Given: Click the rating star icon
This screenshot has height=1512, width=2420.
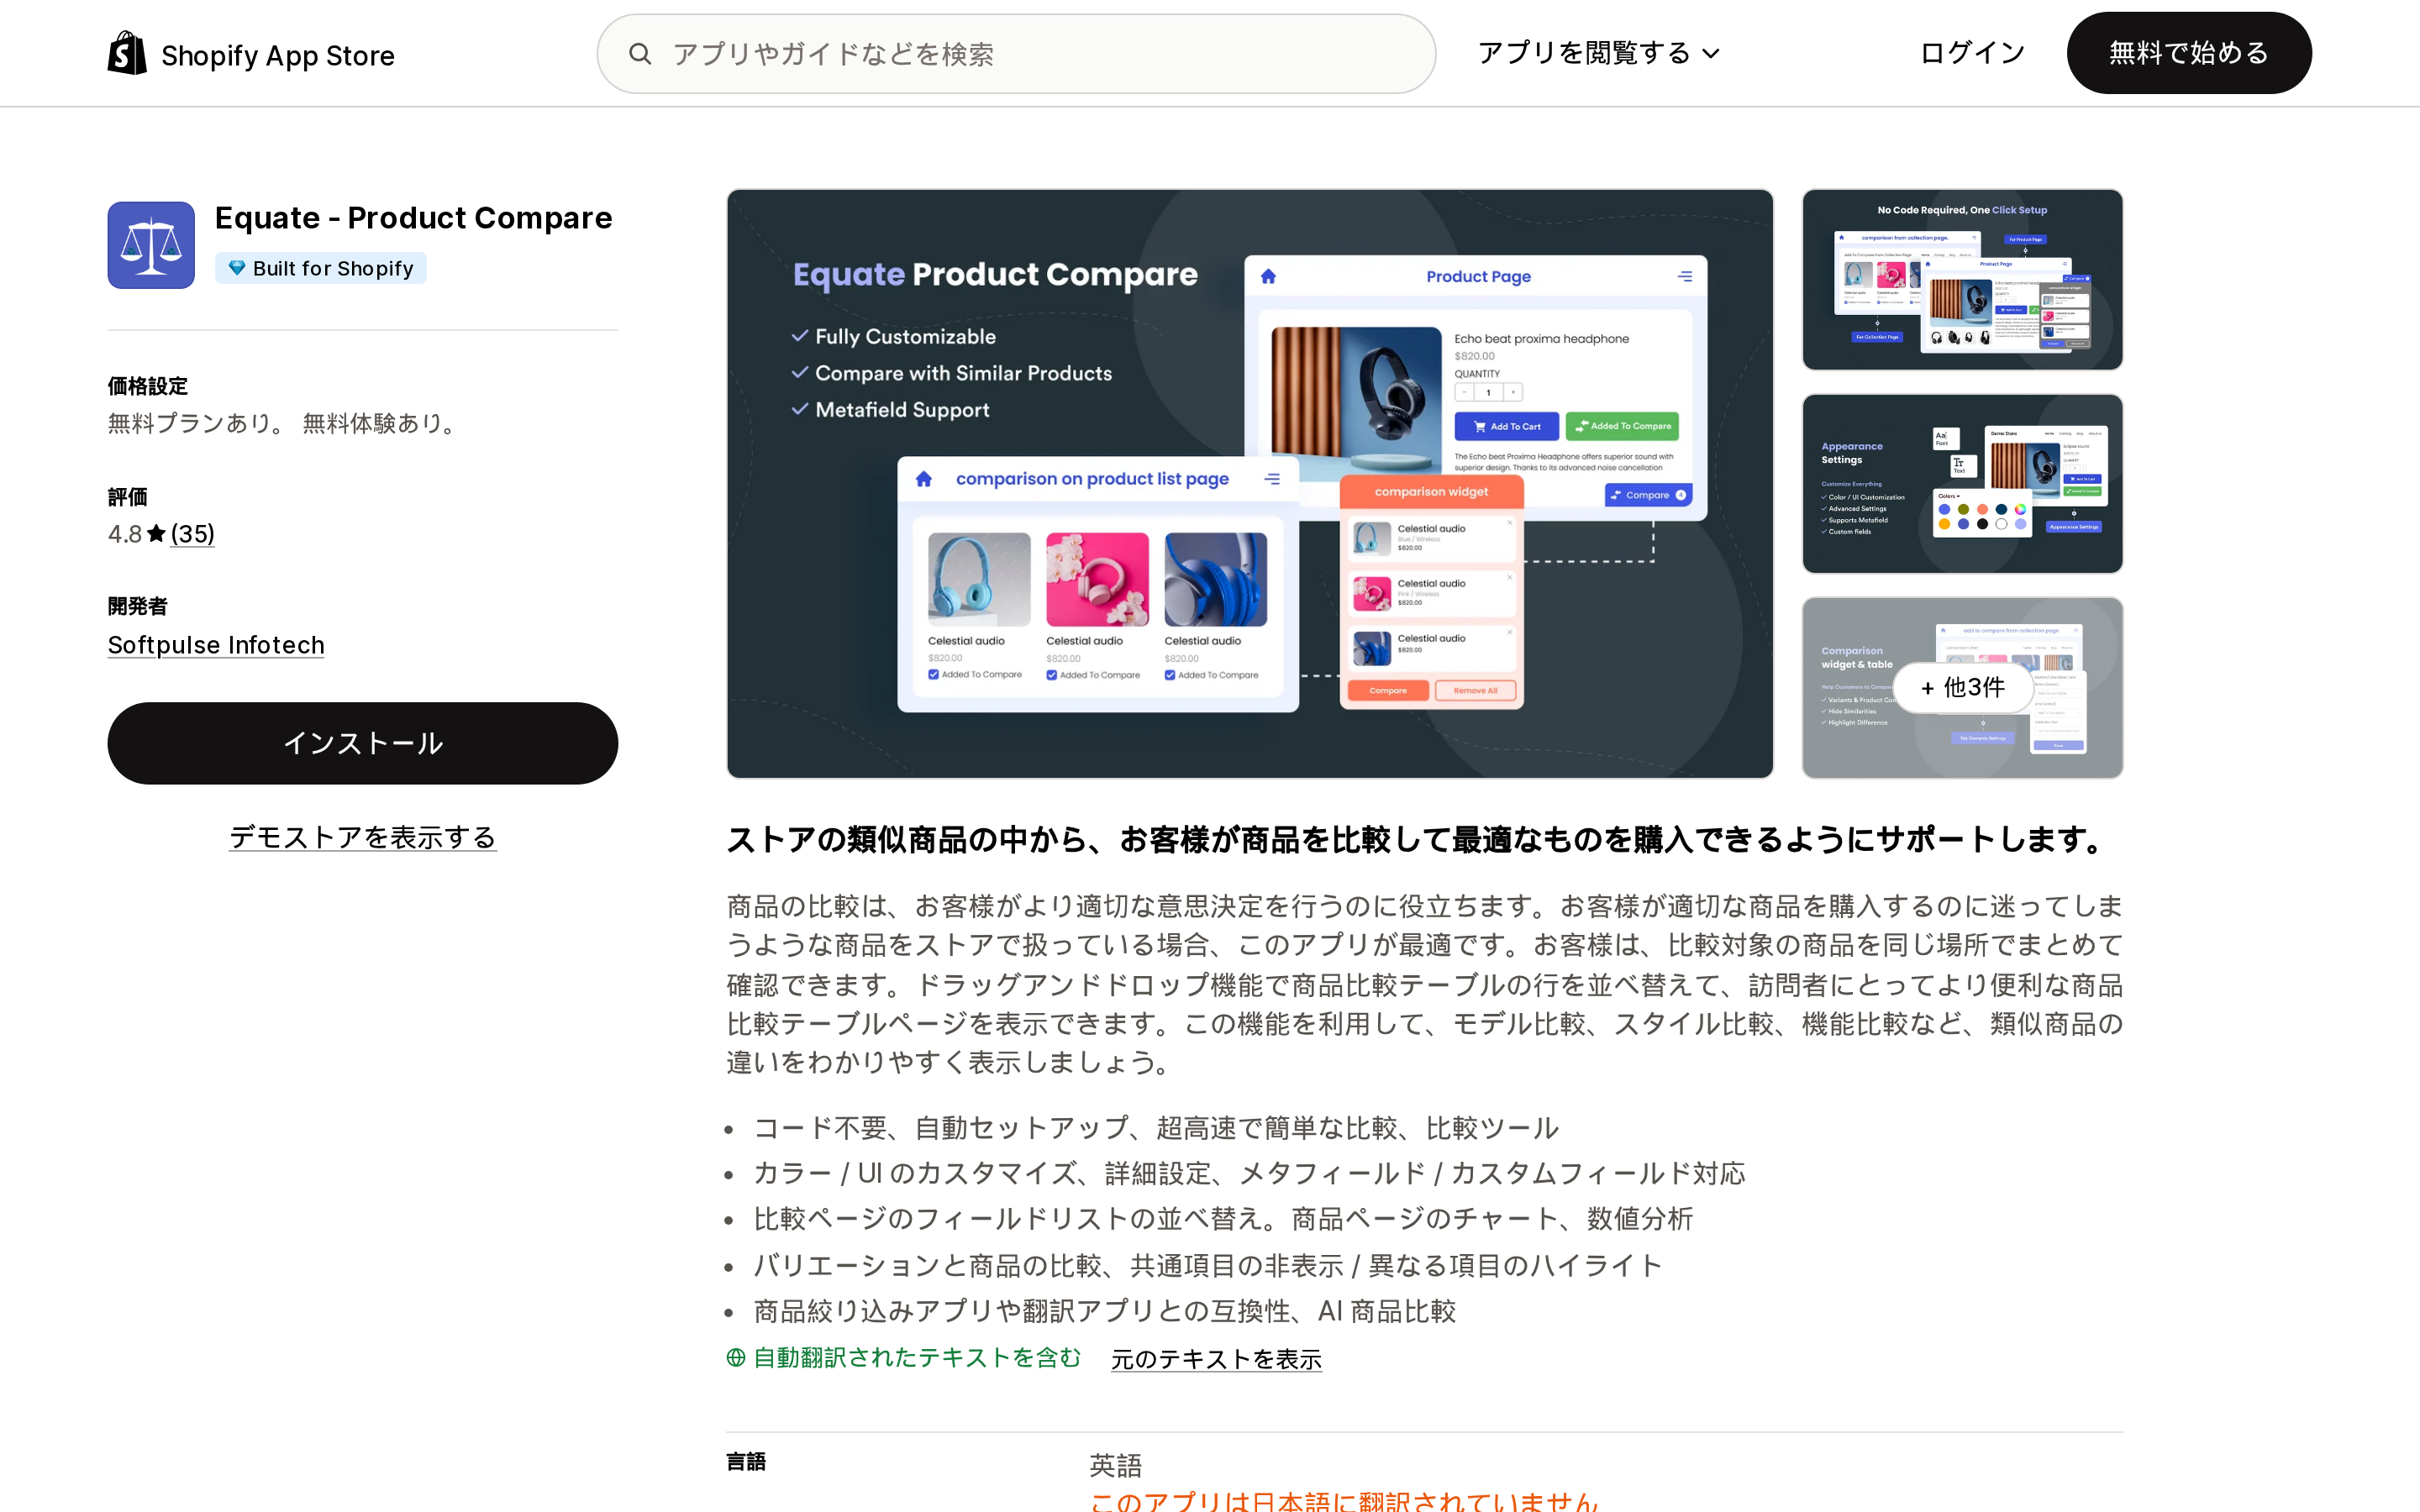Looking at the screenshot, I should (156, 534).
